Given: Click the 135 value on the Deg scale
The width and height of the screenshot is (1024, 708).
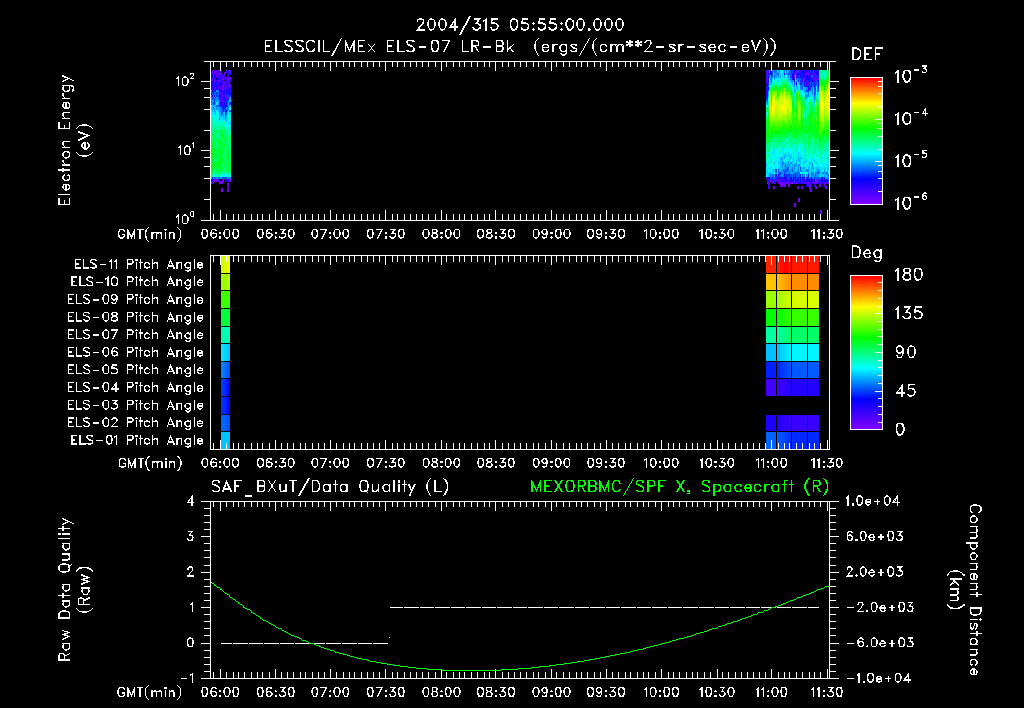Looking at the screenshot, I should 908,314.
